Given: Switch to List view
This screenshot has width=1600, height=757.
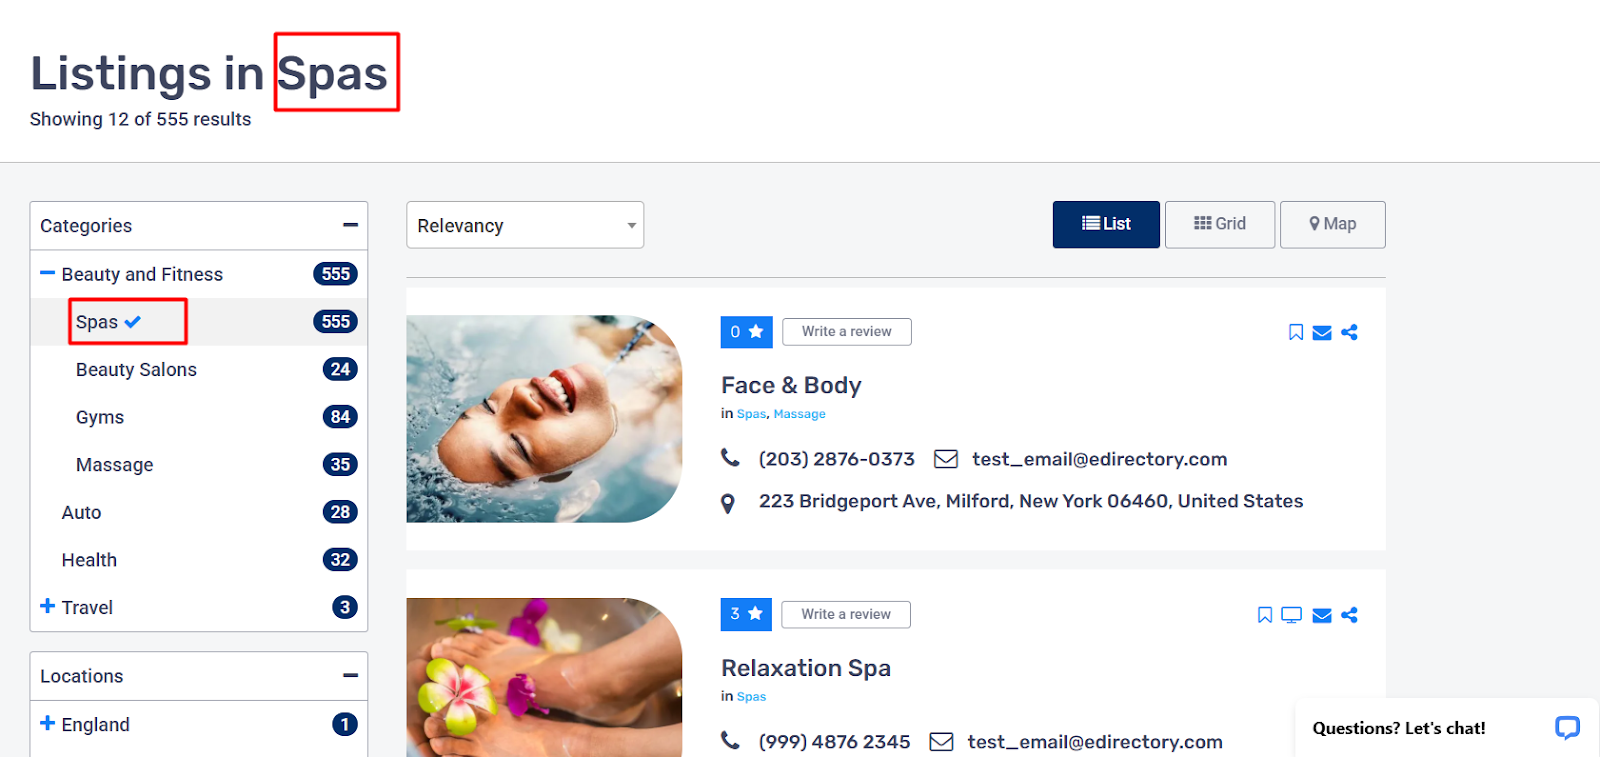Looking at the screenshot, I should point(1106,224).
